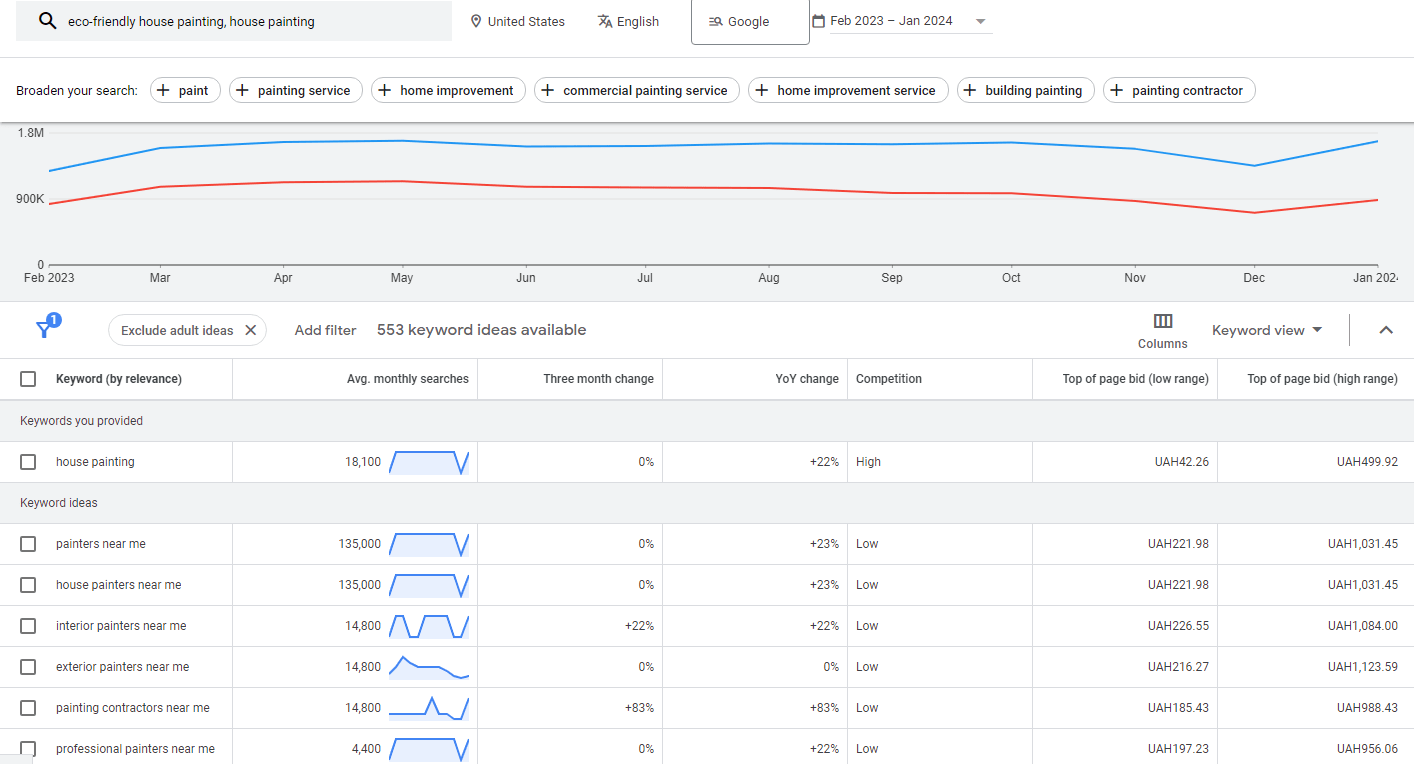The image size is (1414, 764).
Task: Check the house painters near me checkbox
Action: pyautogui.click(x=28, y=585)
